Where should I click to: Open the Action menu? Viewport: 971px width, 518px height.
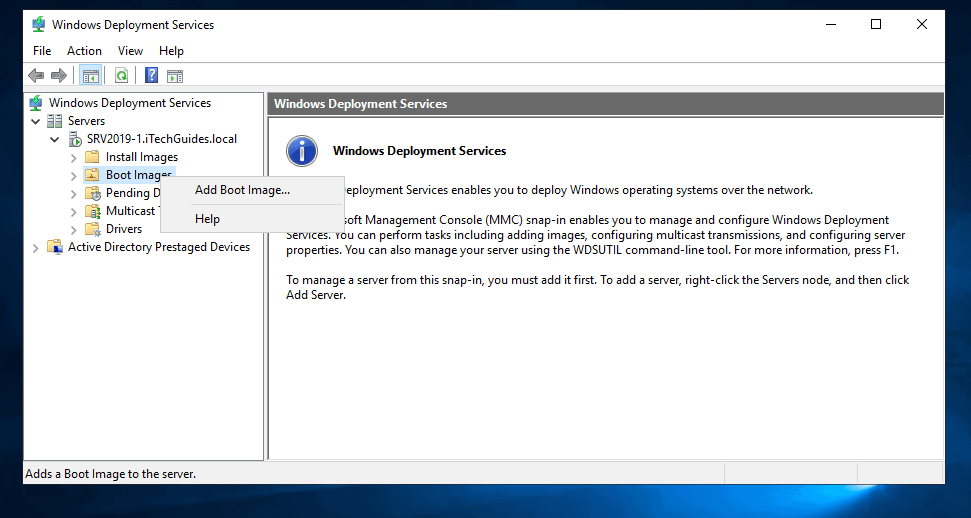click(x=84, y=51)
